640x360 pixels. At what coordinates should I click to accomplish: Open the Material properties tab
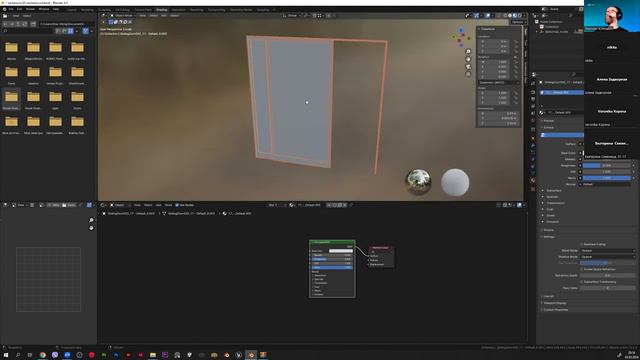[x=533, y=180]
